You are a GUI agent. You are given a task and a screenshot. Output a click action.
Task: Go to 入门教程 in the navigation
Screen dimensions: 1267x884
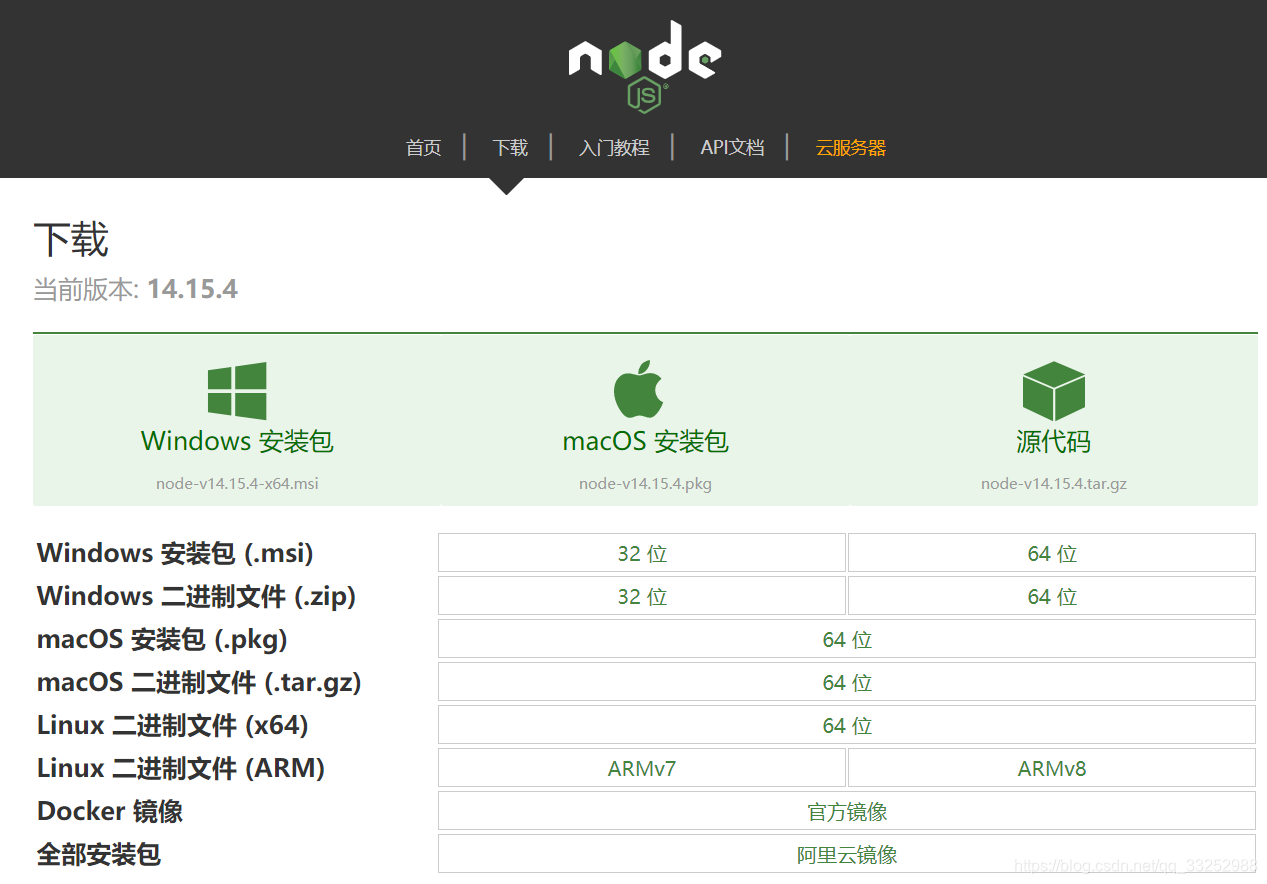pos(614,148)
